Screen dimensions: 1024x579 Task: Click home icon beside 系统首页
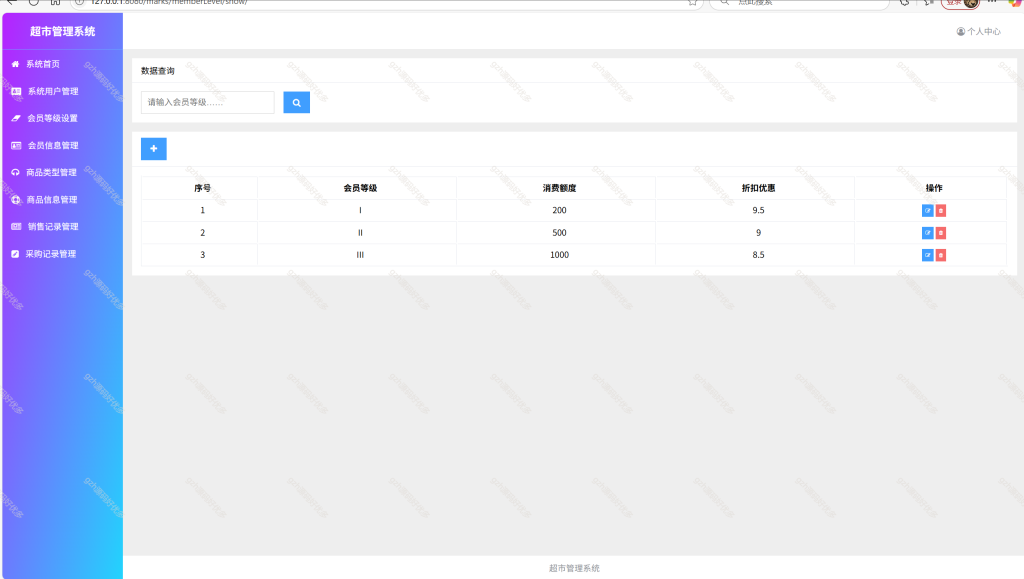click(16, 64)
